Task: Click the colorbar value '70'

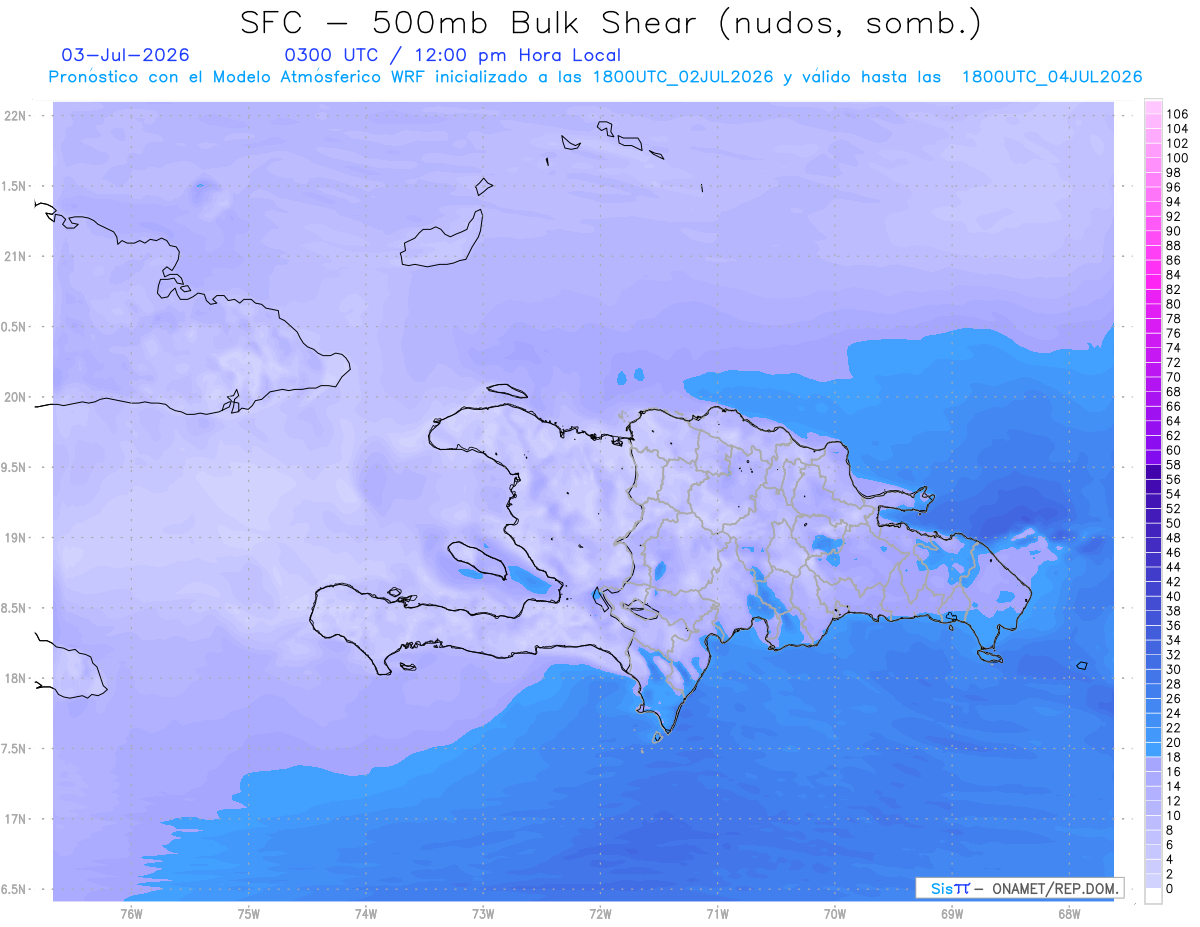Action: 1174,377
